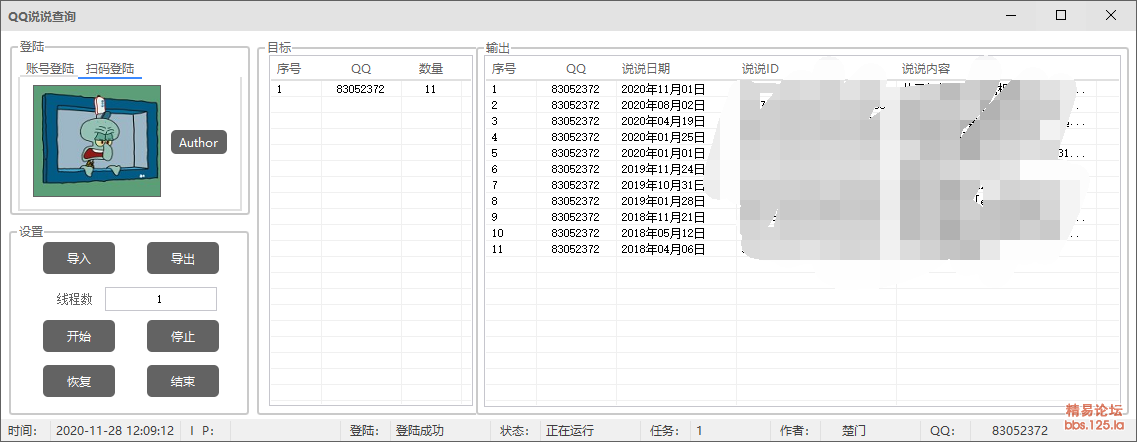Click 序号 column header in 目标 list
Image resolution: width=1137 pixels, height=442 pixels.
(289, 69)
